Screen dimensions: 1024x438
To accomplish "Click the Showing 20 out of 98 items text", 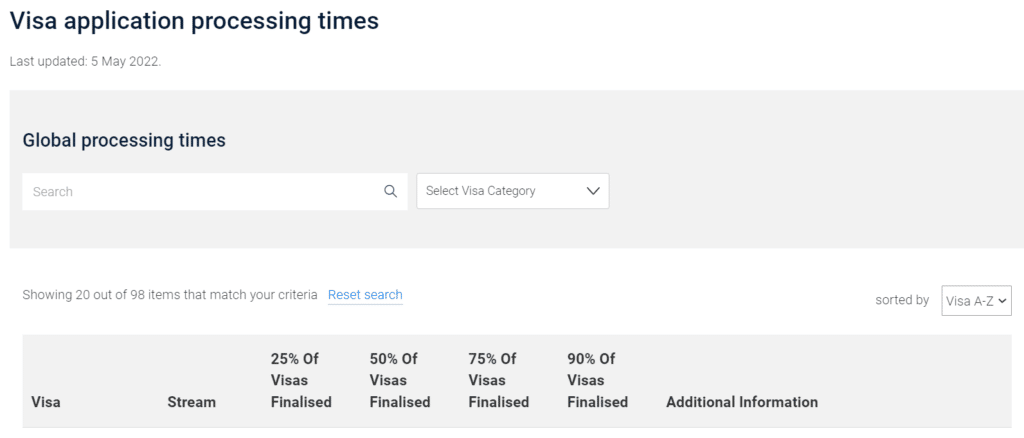I will [170, 295].
